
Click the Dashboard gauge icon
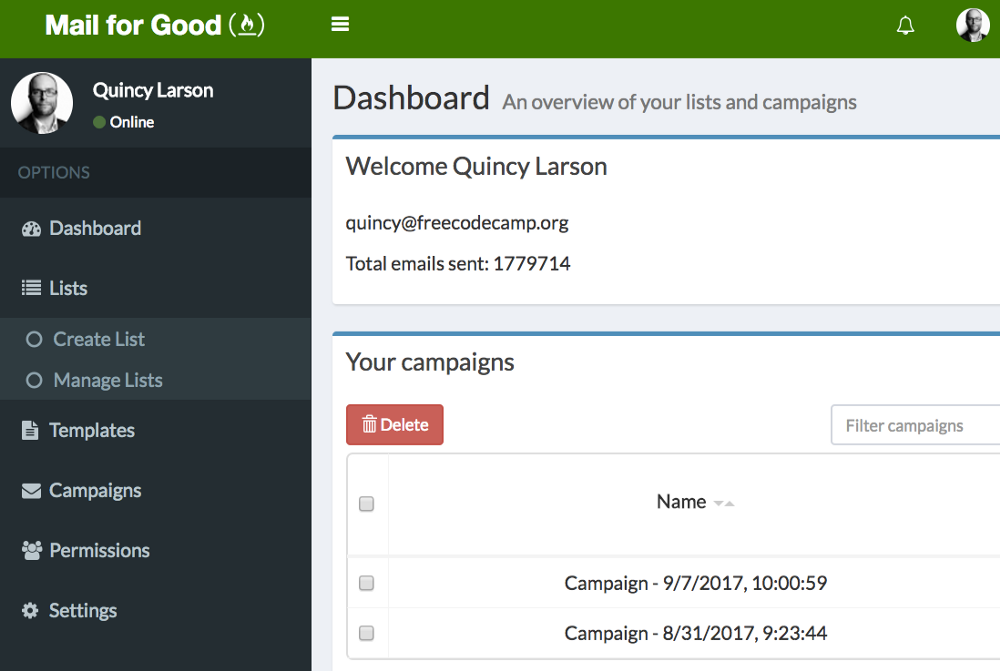(31, 229)
